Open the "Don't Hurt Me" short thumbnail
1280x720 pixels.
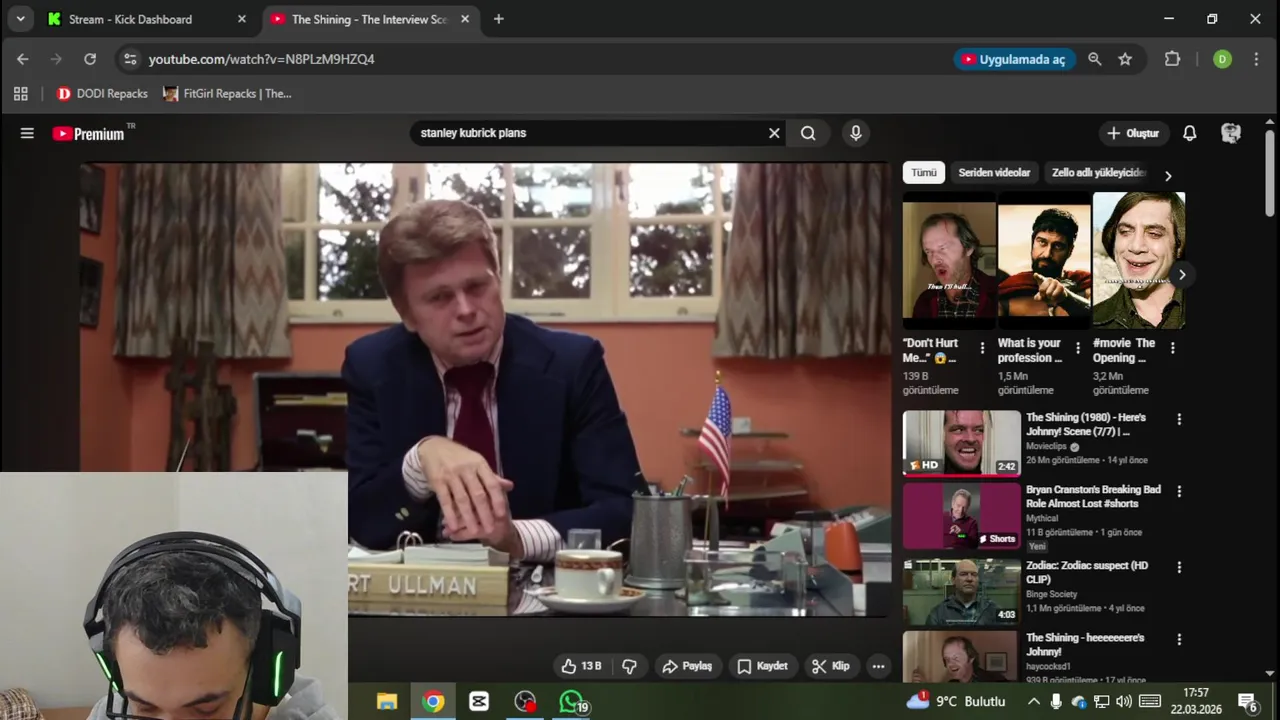[x=949, y=260]
